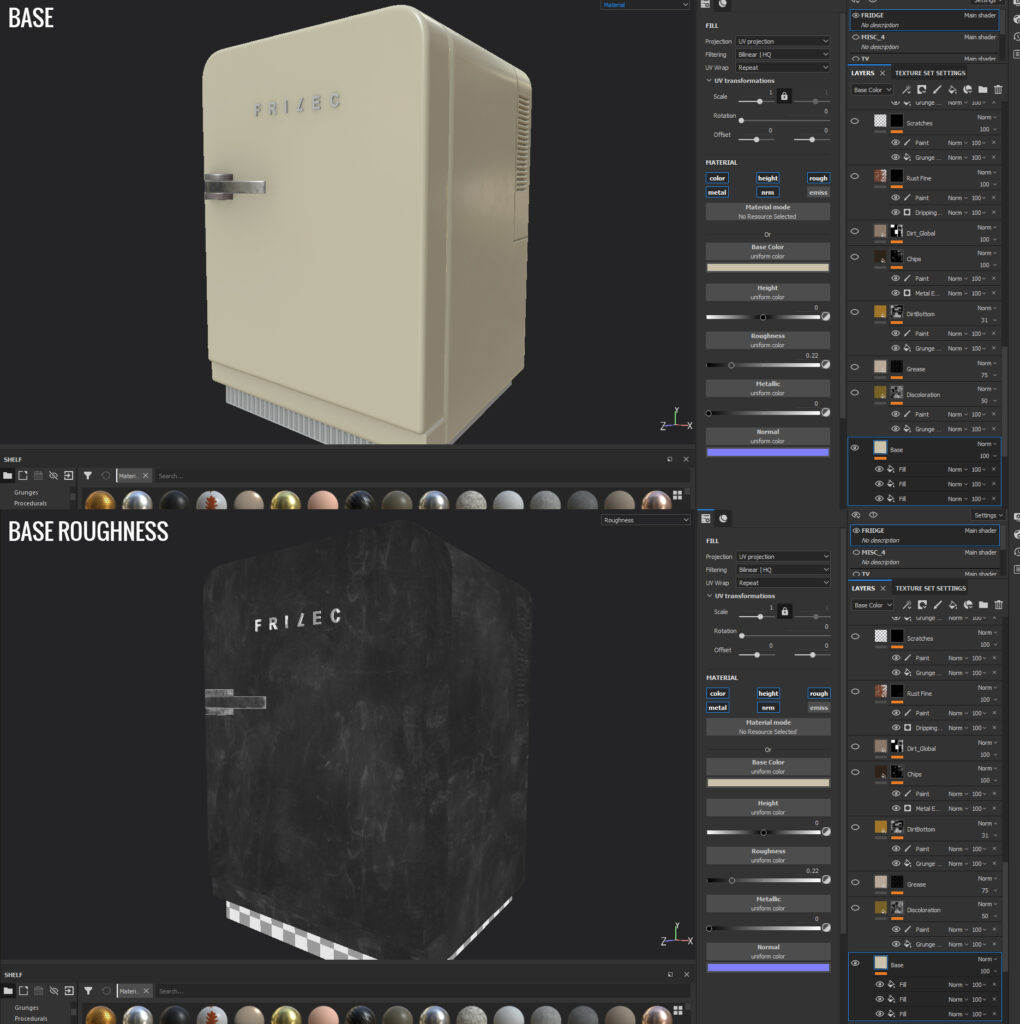This screenshot has height=1024, width=1020.
Task: Open the Roughness viewport mode dropdown
Action: tap(645, 520)
